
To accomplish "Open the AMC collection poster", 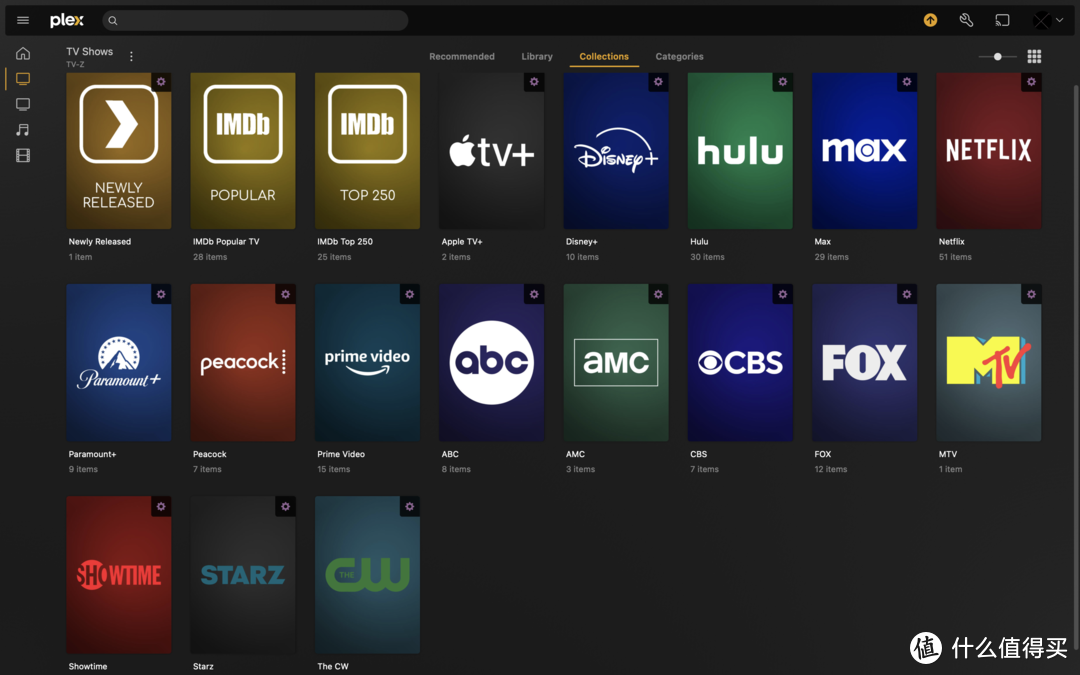I will coord(616,362).
